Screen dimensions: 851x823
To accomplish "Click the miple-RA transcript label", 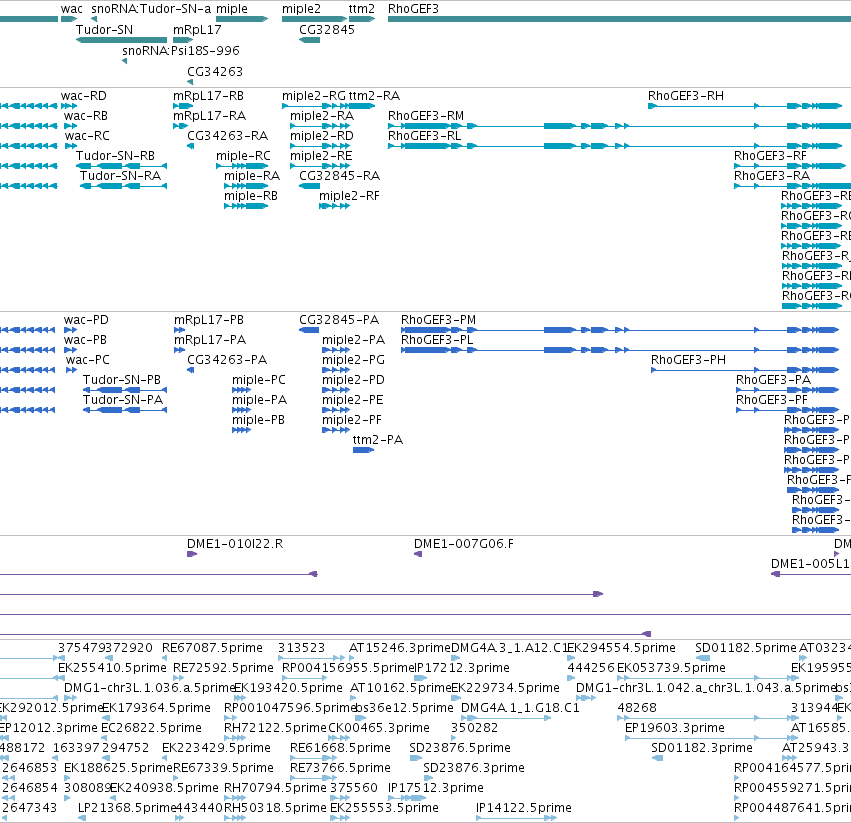I will click(252, 176).
